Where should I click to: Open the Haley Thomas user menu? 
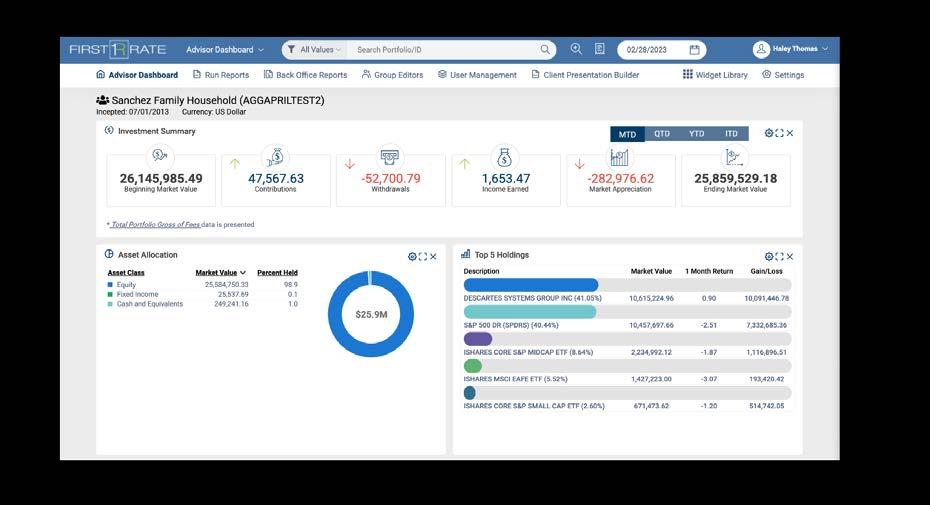point(800,49)
